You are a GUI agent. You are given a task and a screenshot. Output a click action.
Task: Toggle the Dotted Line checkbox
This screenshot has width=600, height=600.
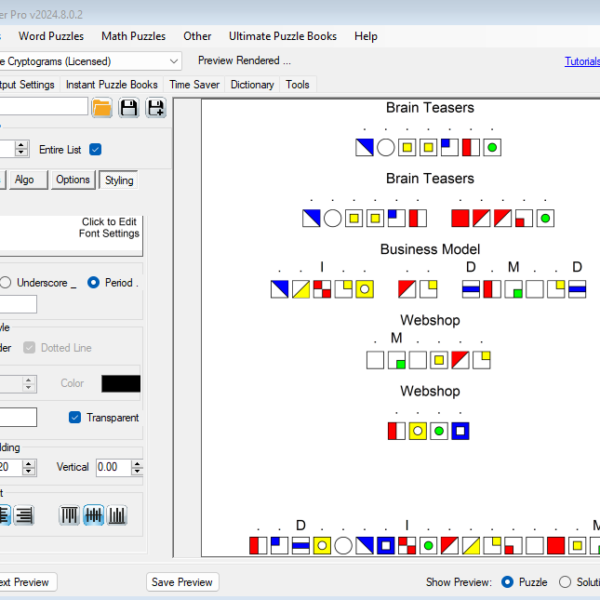tap(29, 347)
